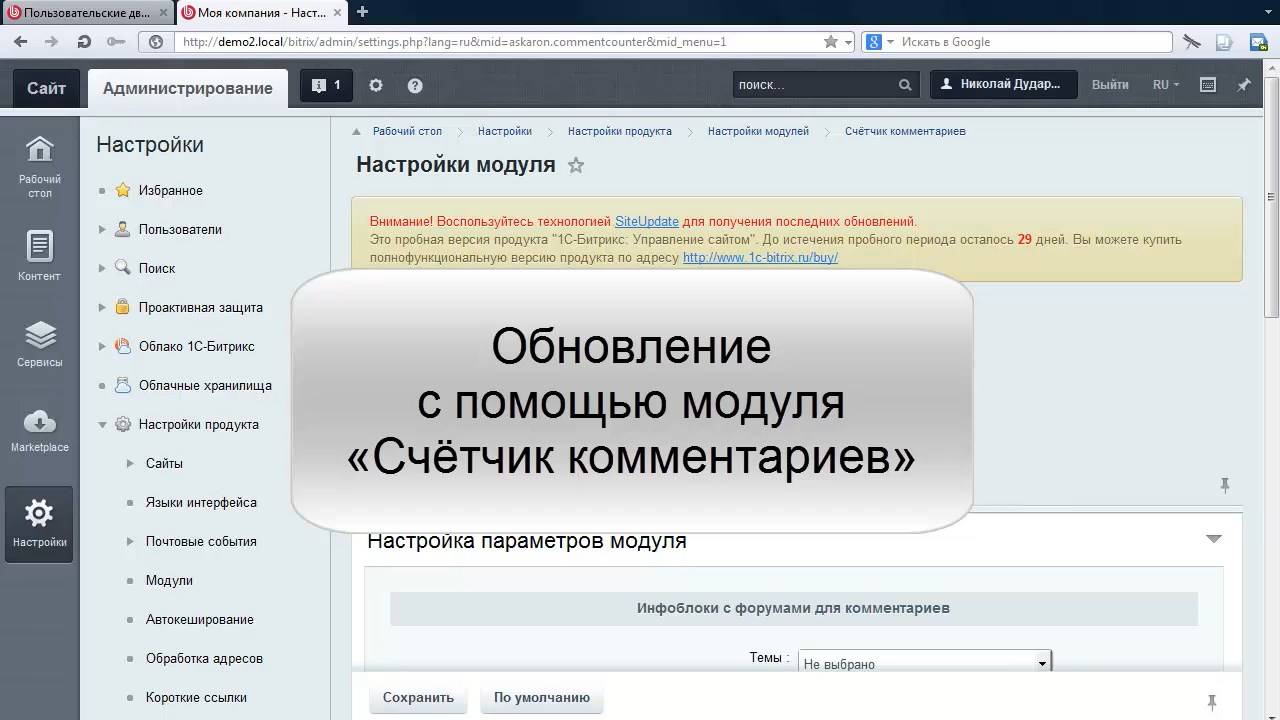Go to Рабочий стол breadcrumb

[x=407, y=131]
